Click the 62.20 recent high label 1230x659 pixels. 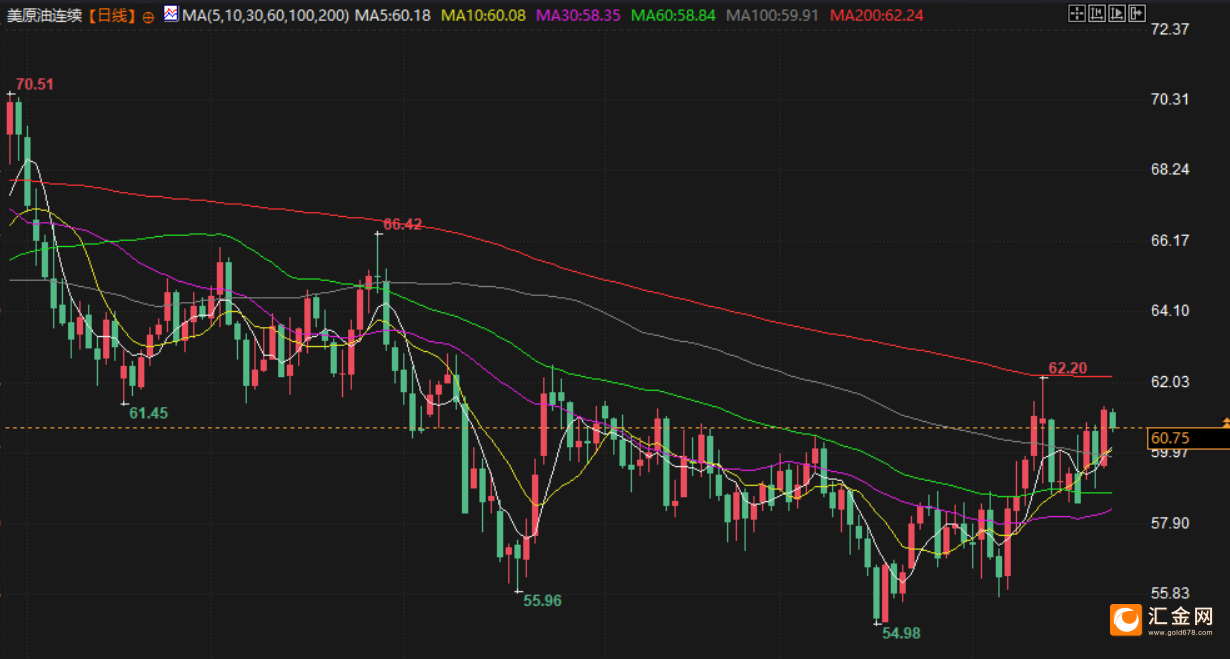1067,368
